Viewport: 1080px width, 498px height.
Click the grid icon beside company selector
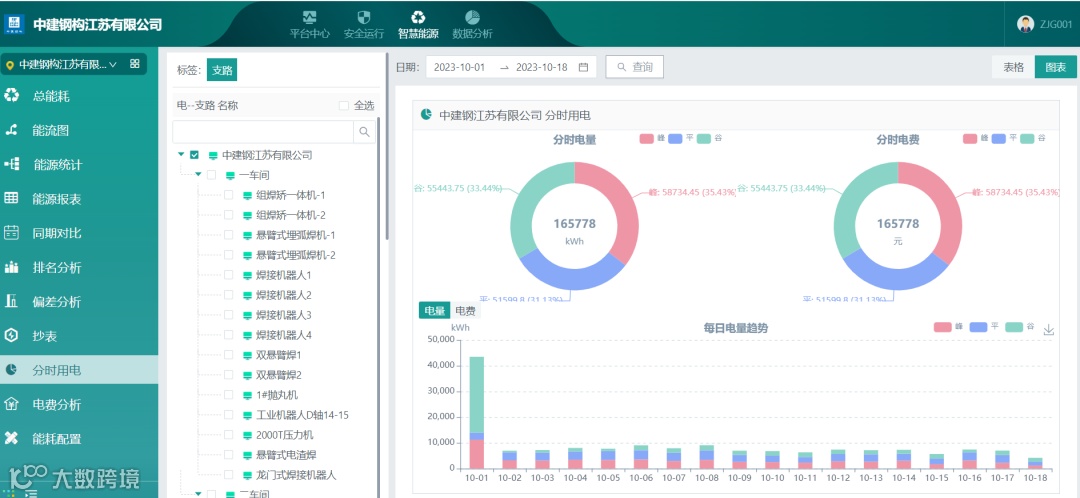point(134,63)
